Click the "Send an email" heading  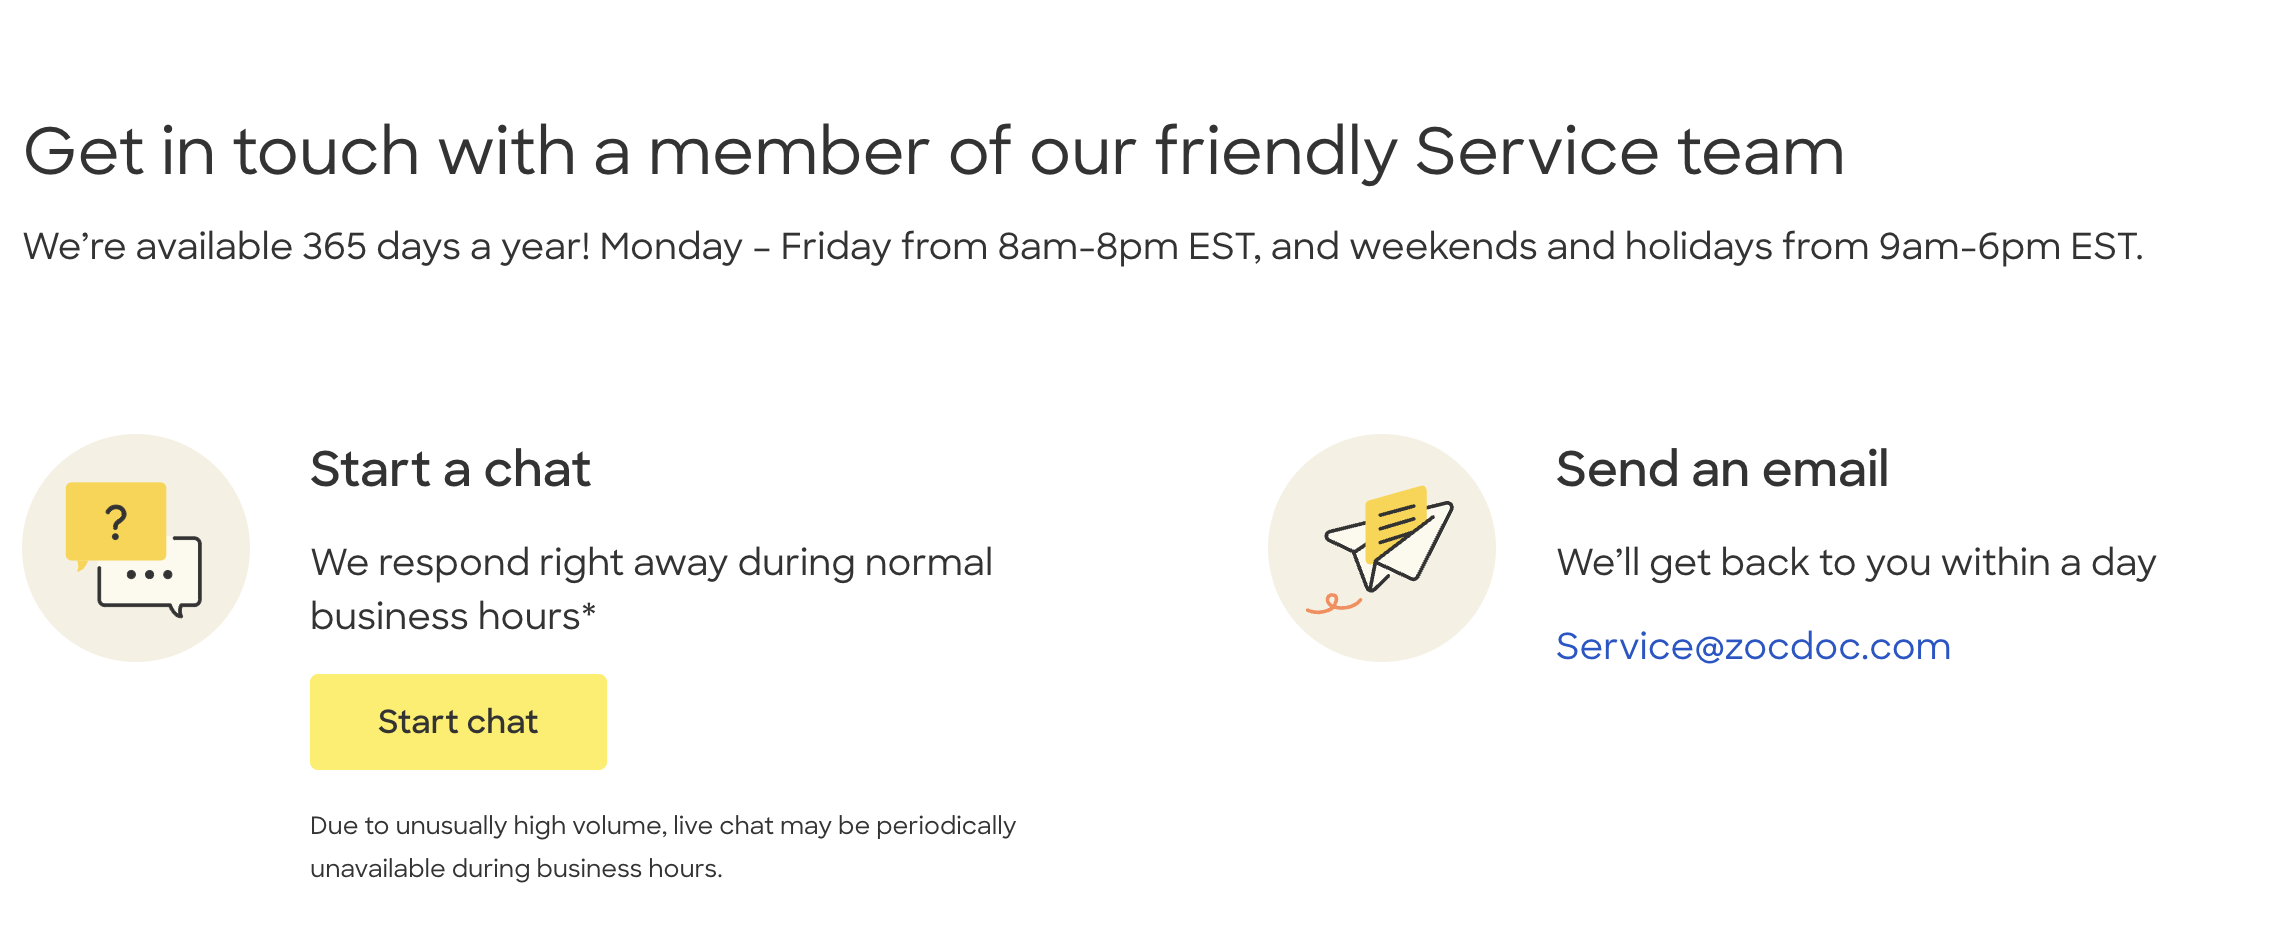pos(1721,469)
